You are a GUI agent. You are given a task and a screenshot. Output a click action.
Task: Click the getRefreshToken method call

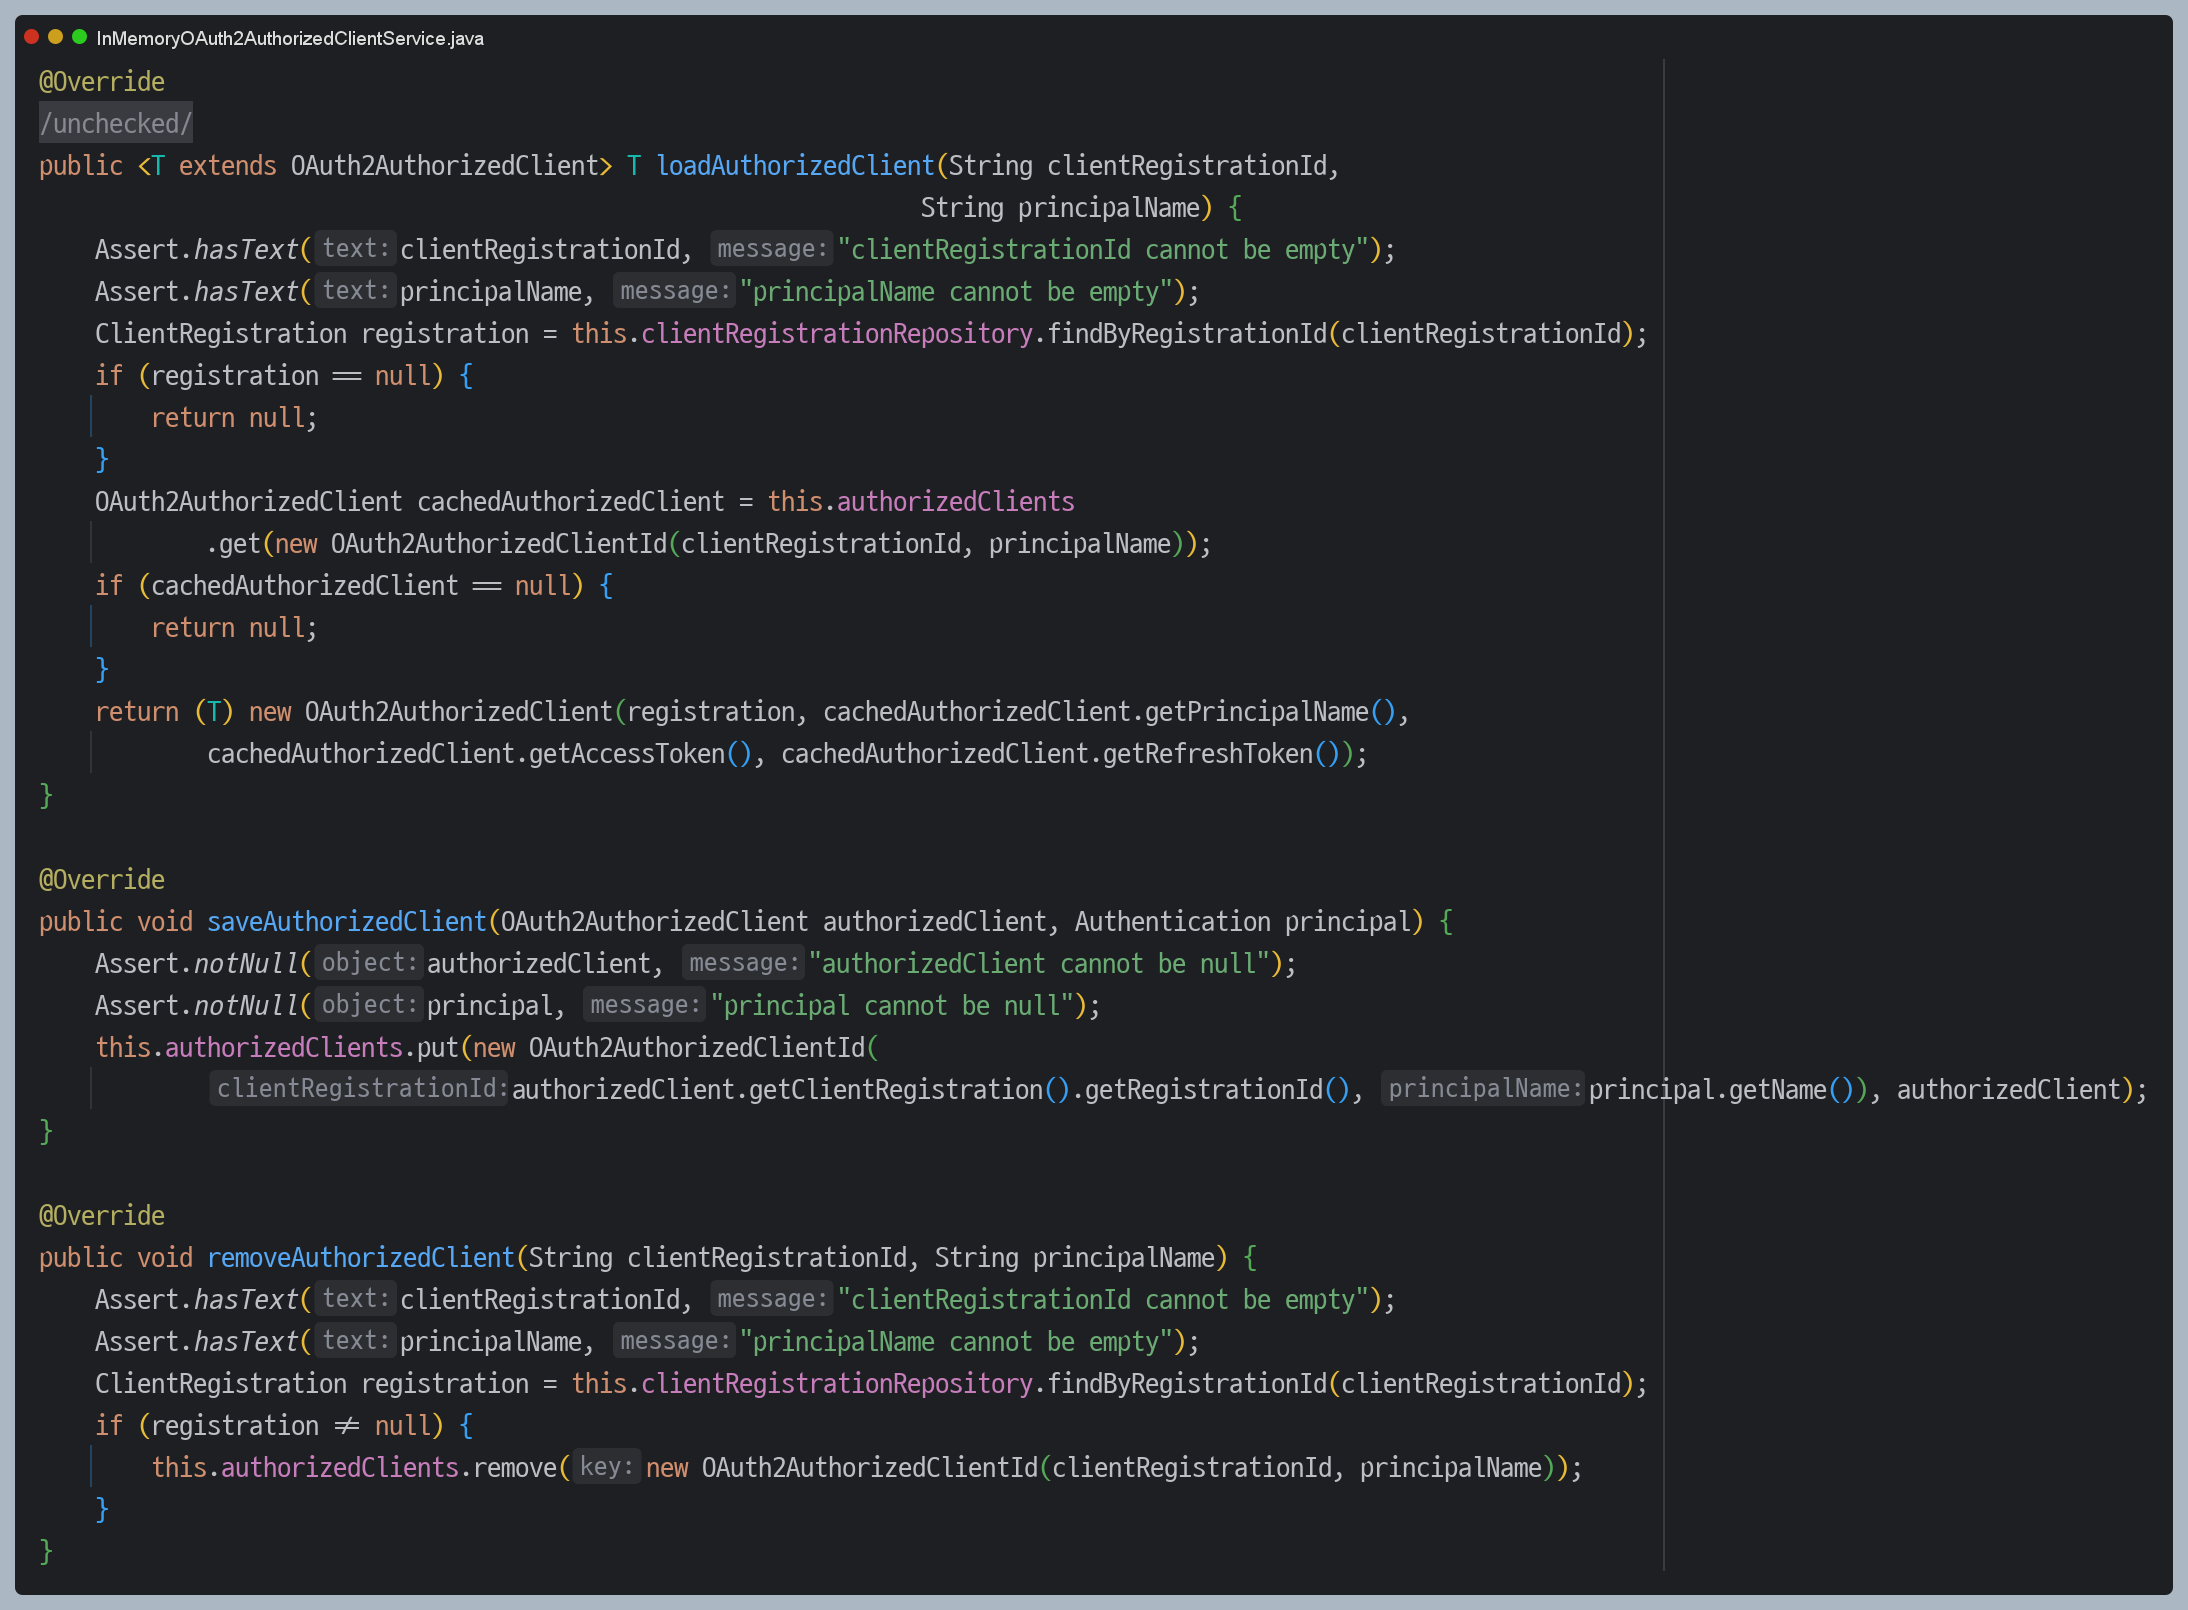(x=1207, y=754)
